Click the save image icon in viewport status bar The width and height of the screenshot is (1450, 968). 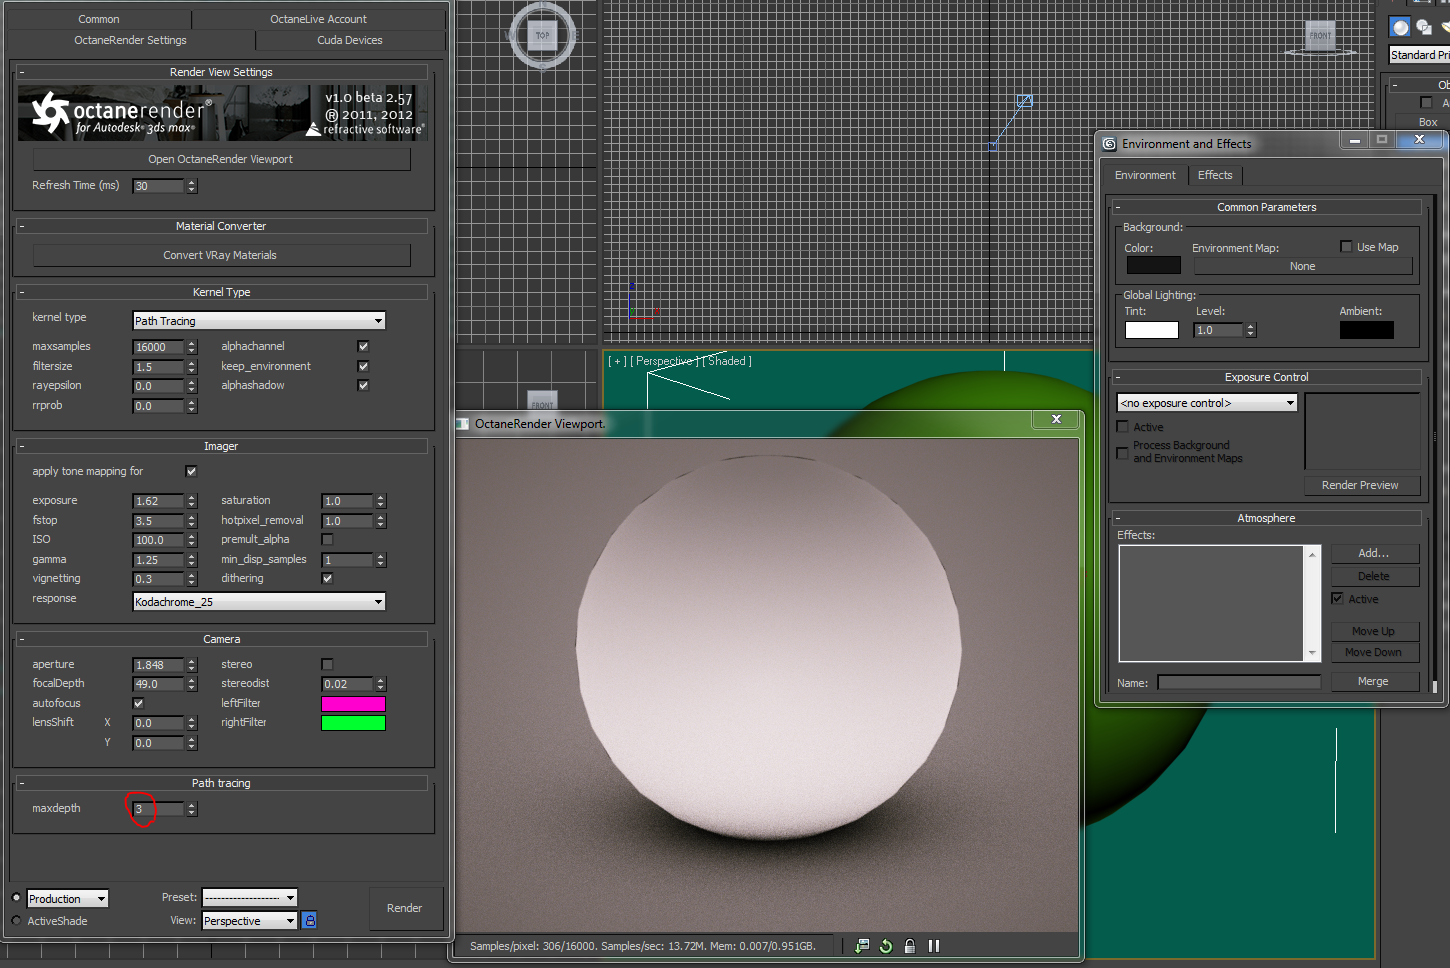click(862, 946)
